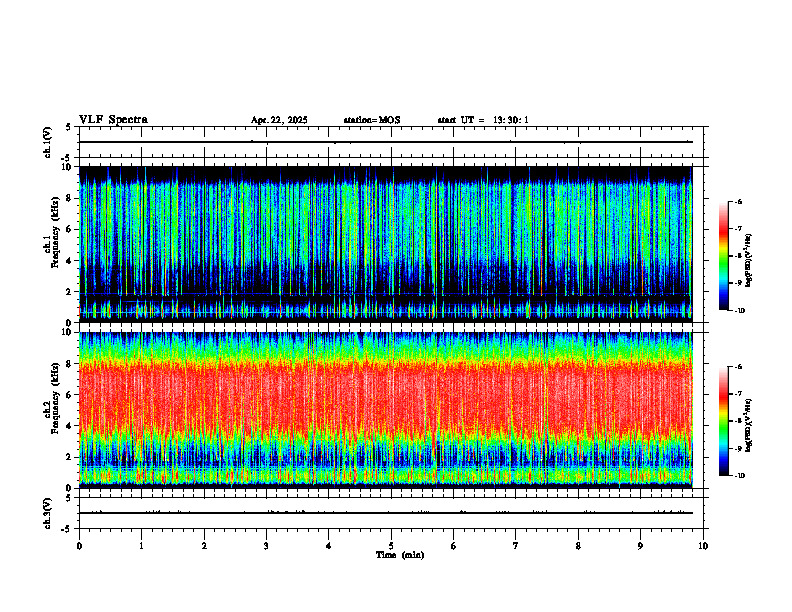Click time-axis tick label '3'
Viewport: 792px width, 612px height.
(x=266, y=546)
